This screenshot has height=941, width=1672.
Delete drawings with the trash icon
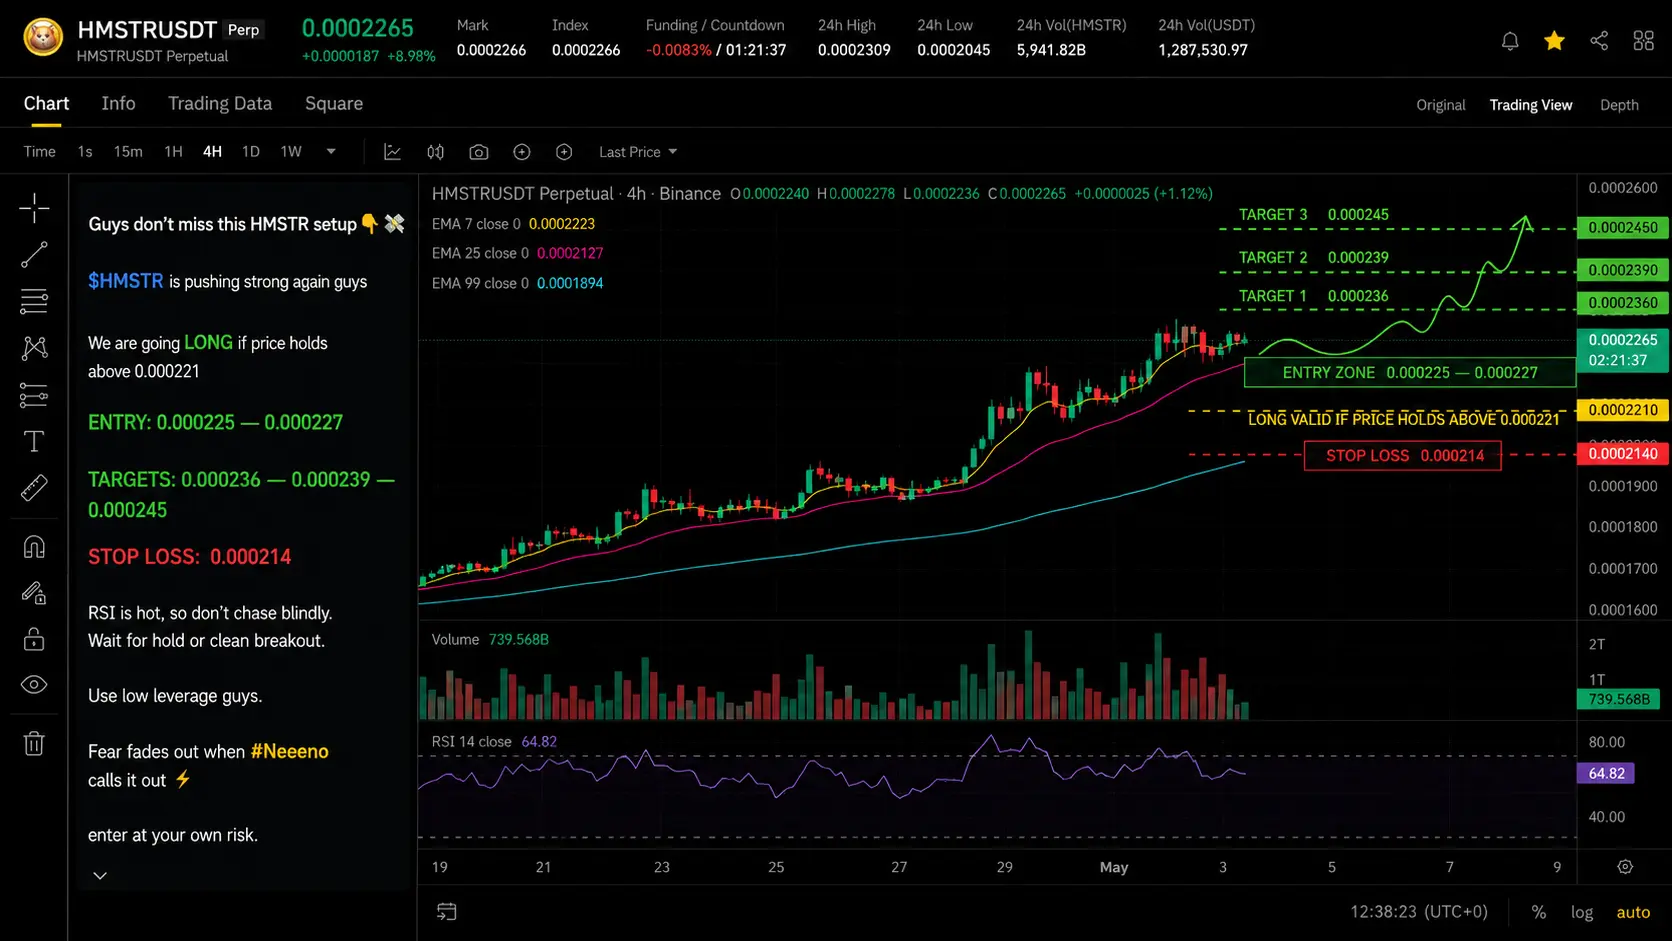click(x=34, y=743)
